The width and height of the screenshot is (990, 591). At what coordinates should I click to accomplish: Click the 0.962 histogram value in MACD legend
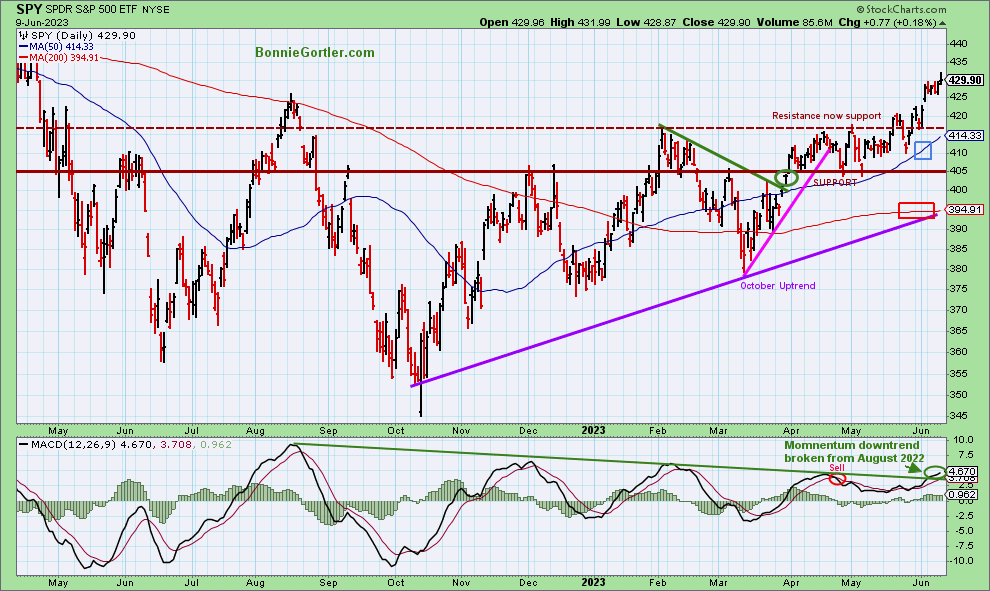click(216, 445)
